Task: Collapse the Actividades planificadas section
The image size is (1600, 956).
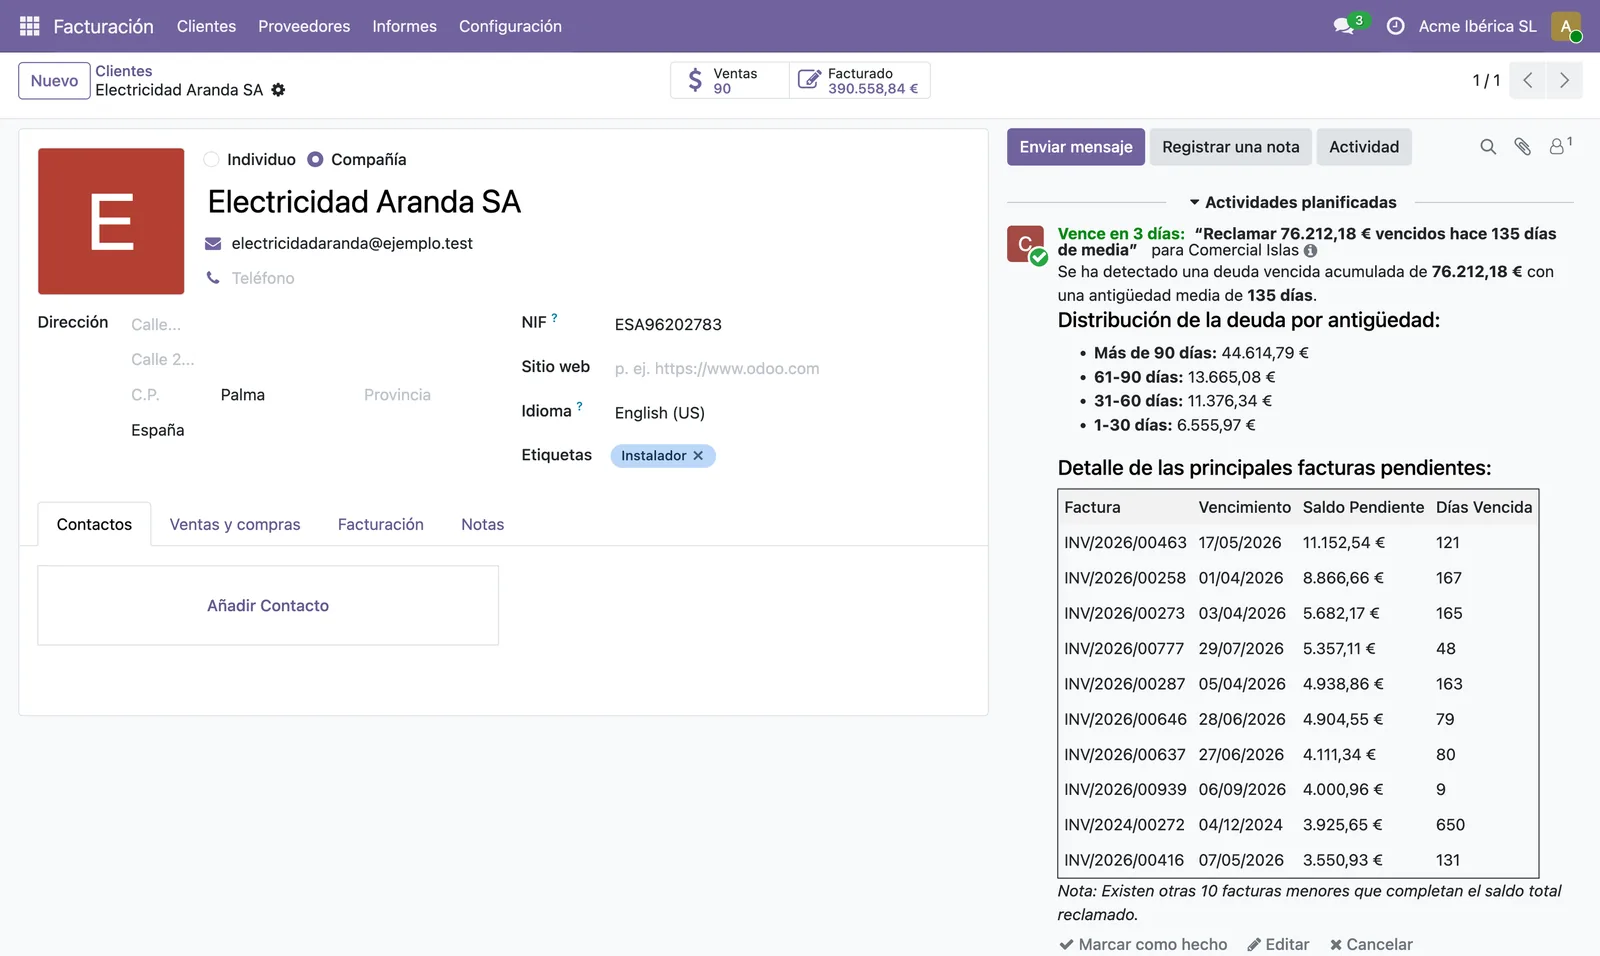Action: 1292,202
